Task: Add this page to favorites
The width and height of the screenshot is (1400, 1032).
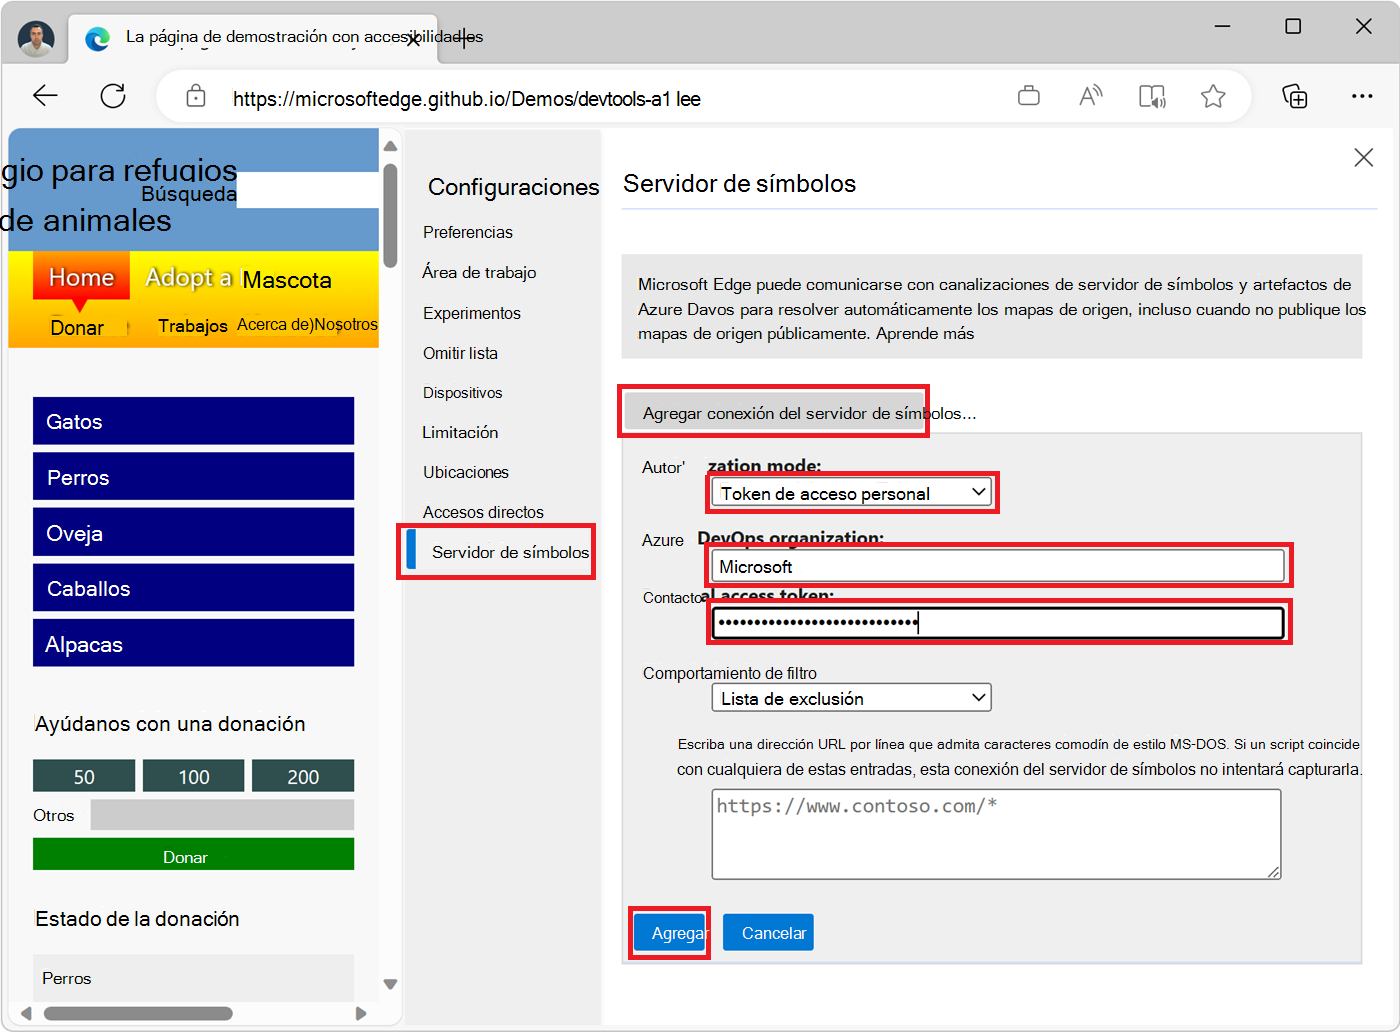Action: (1213, 96)
